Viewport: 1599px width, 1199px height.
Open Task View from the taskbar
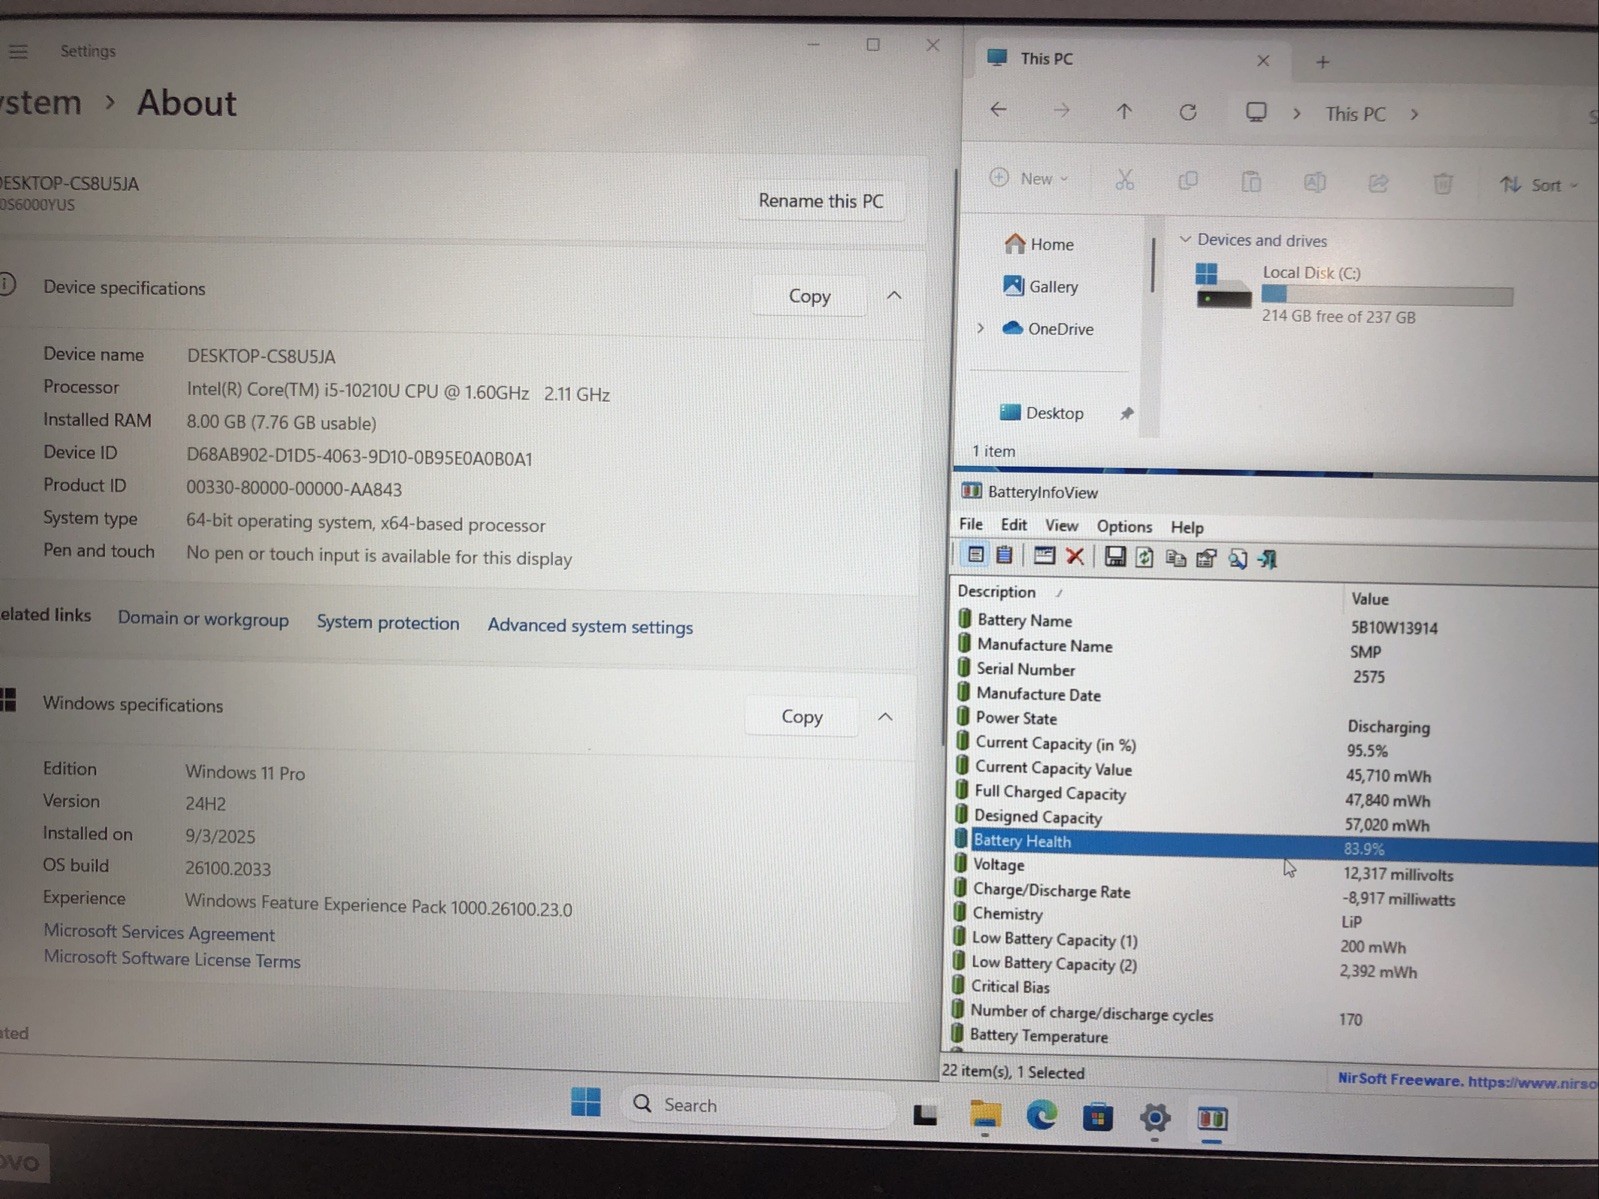click(x=925, y=1114)
